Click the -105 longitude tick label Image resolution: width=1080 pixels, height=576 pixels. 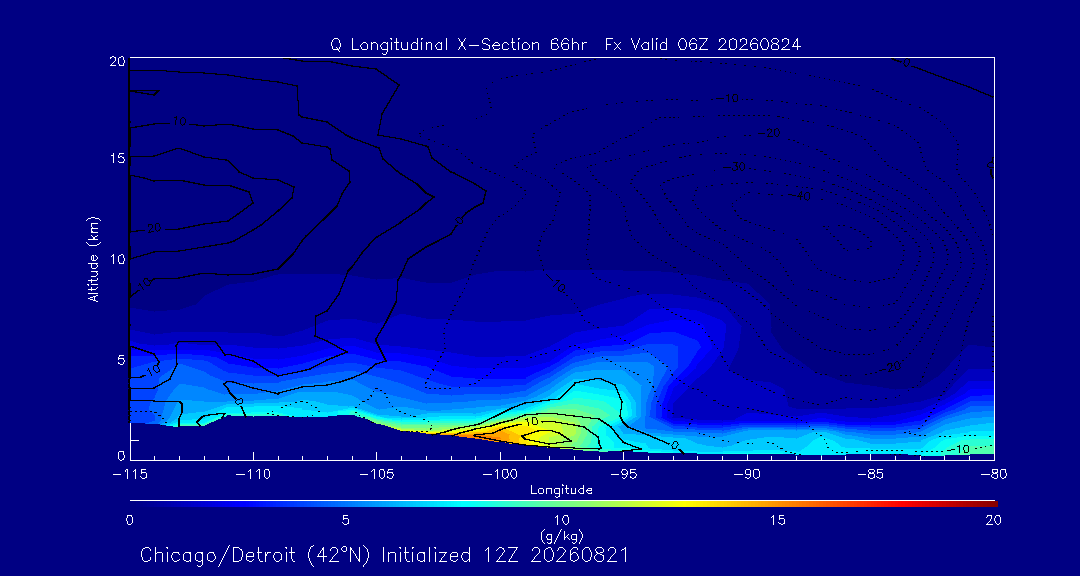(376, 475)
